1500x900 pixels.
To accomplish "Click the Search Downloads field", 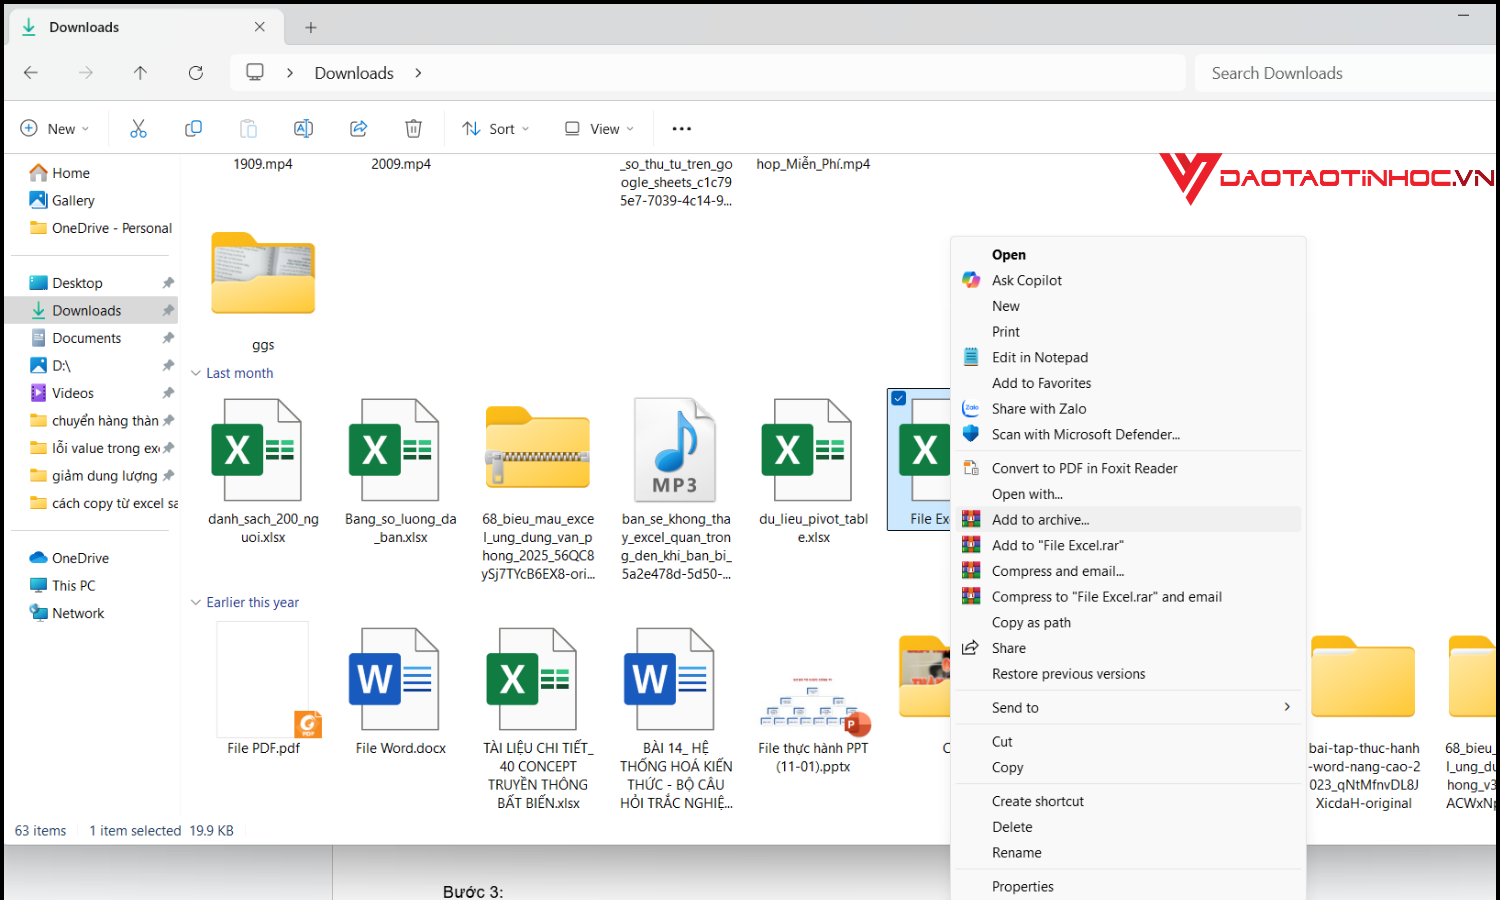I will pyautogui.click(x=1340, y=73).
